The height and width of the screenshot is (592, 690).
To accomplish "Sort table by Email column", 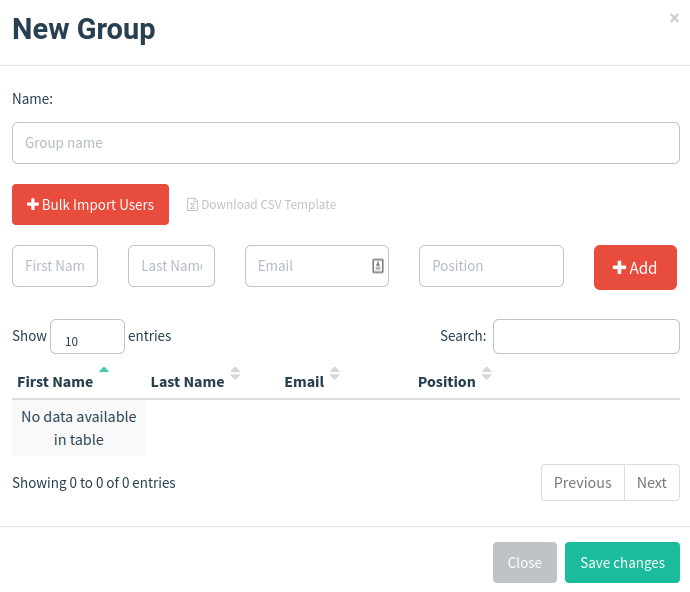I will pos(305,382).
